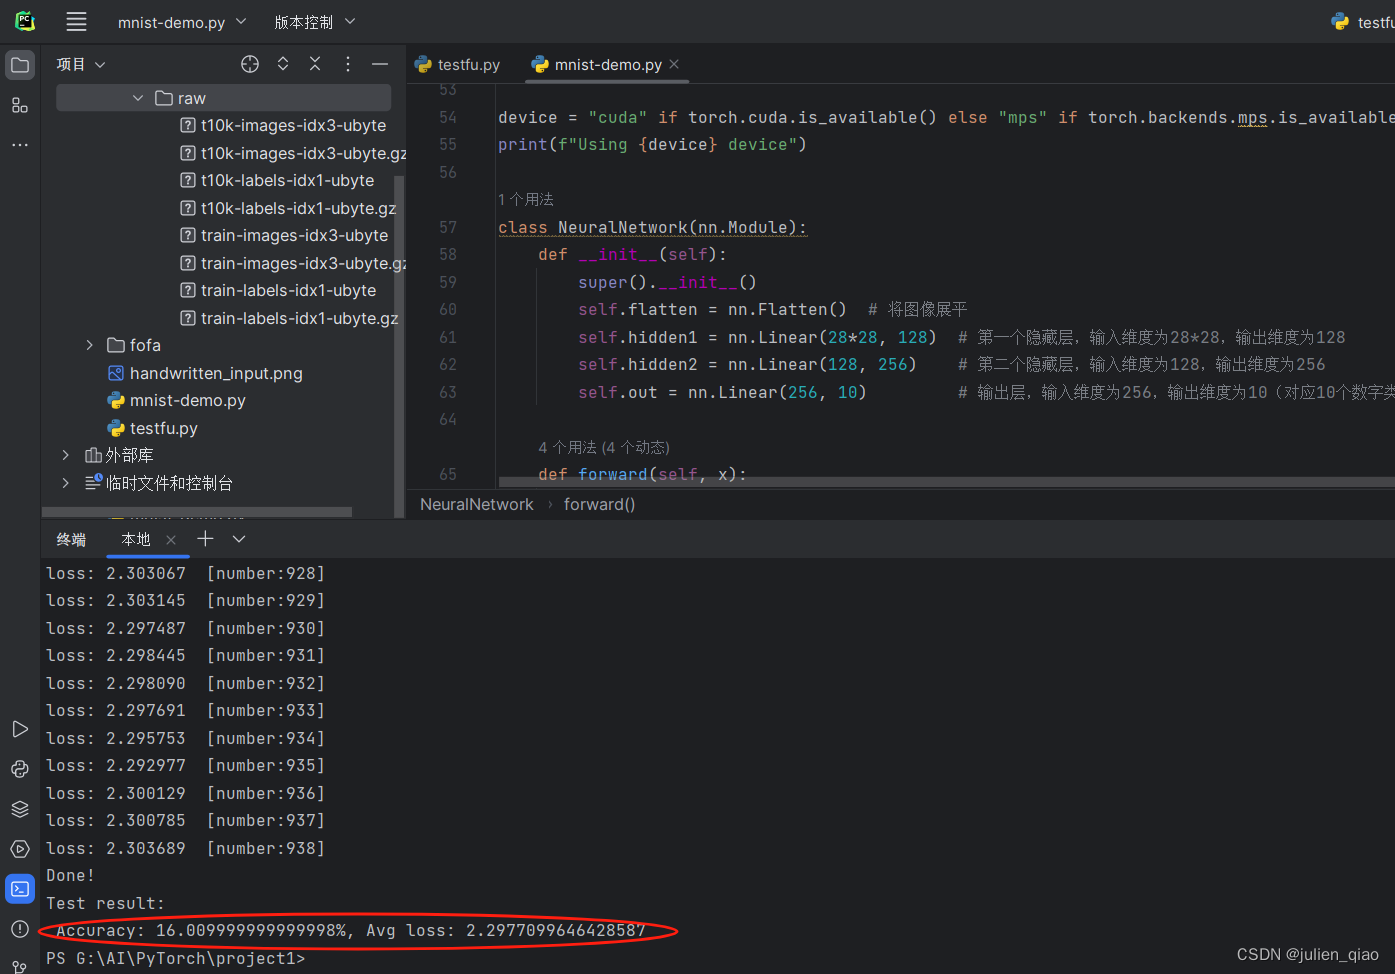Open 项目 view selector dropdown
The width and height of the screenshot is (1395, 974).
[81, 64]
